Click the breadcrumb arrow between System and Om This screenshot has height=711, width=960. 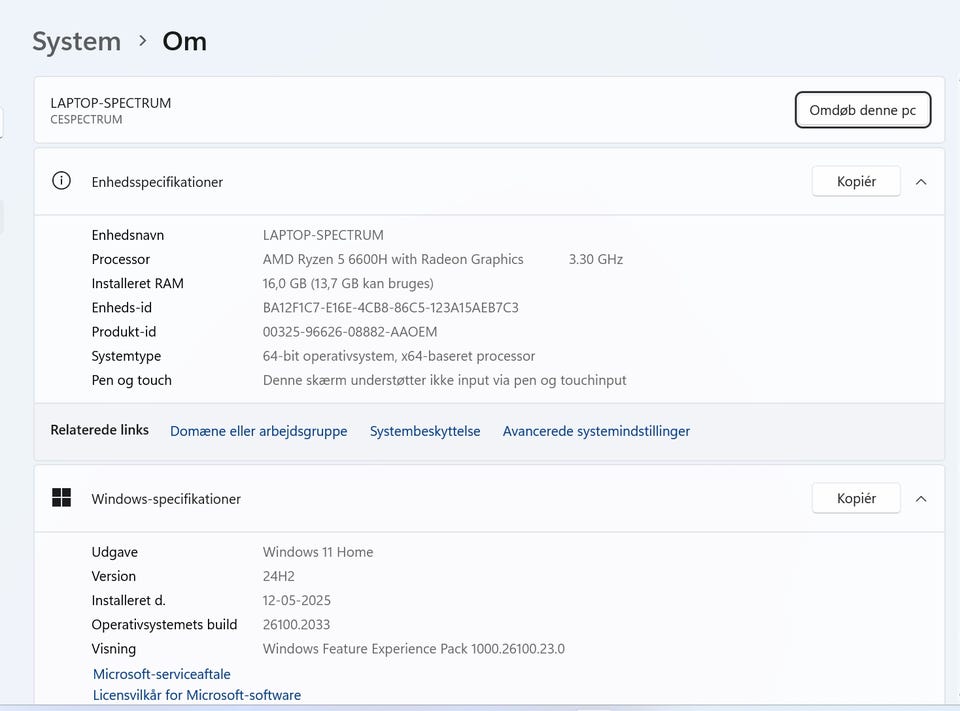click(142, 41)
